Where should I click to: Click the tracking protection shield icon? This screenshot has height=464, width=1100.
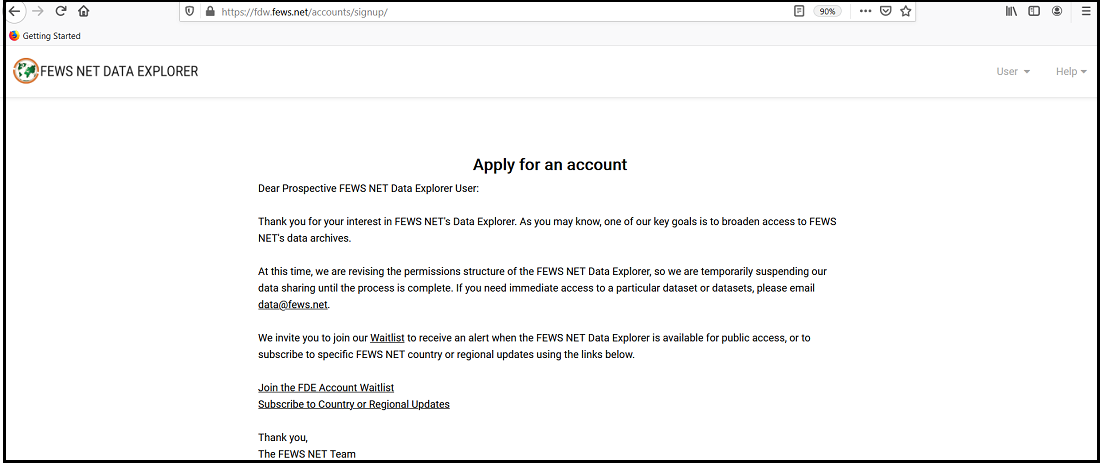190,11
